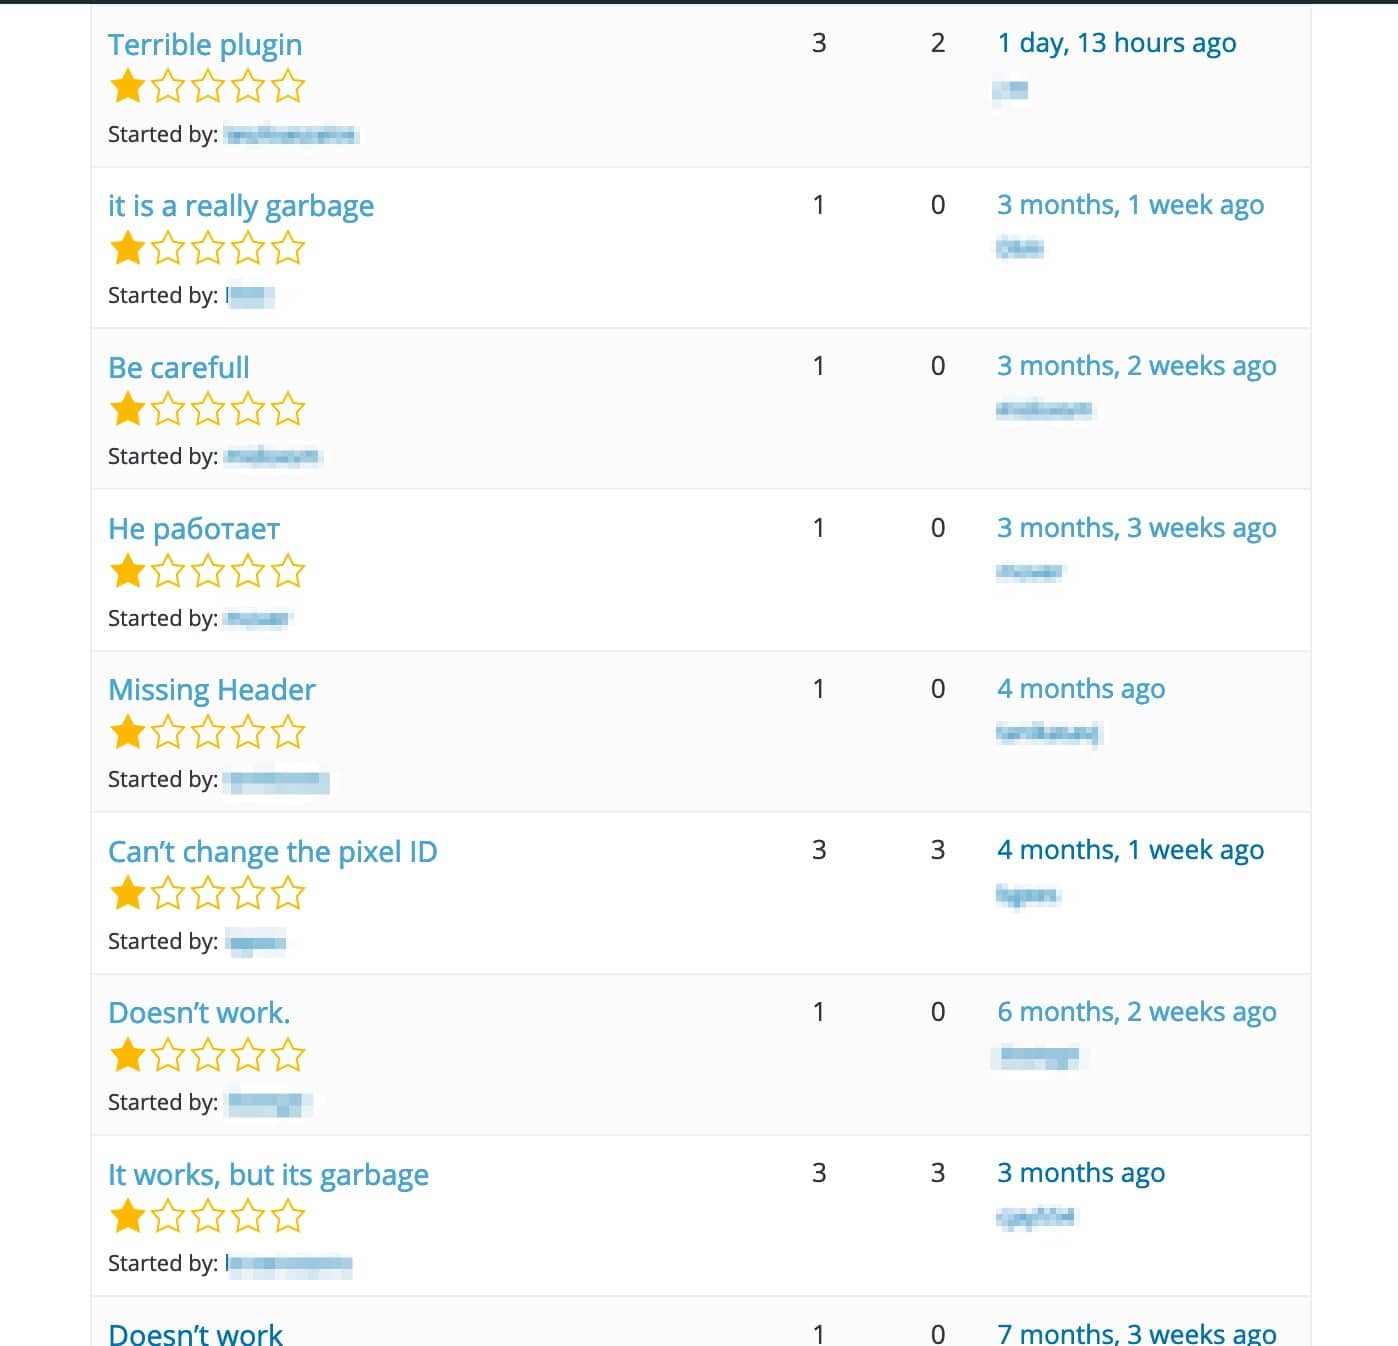Click the star rating under 'Be carefull'
1398x1346 pixels.
(207, 410)
